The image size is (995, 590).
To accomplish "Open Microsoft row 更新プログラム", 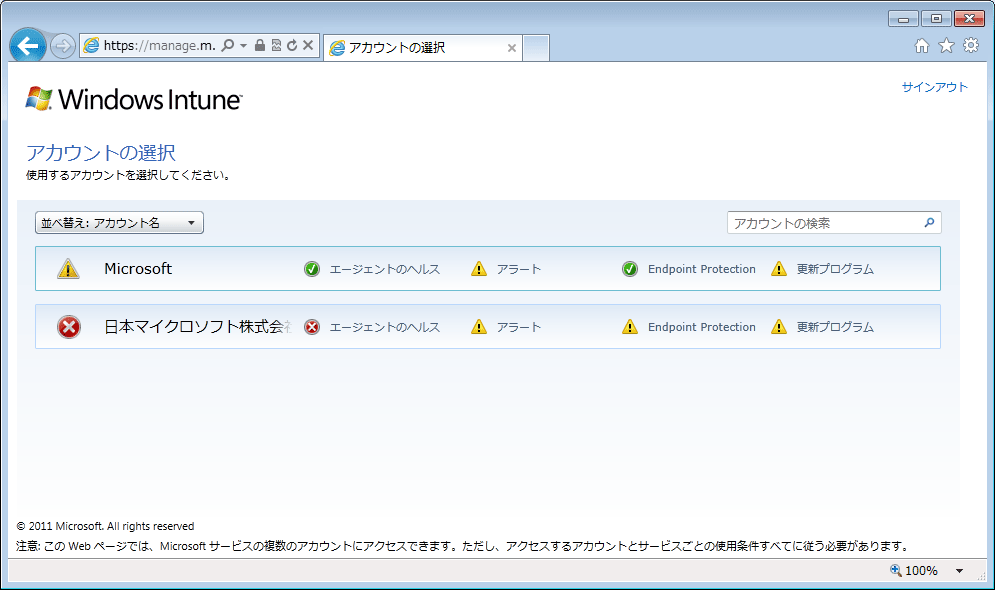I will click(835, 269).
